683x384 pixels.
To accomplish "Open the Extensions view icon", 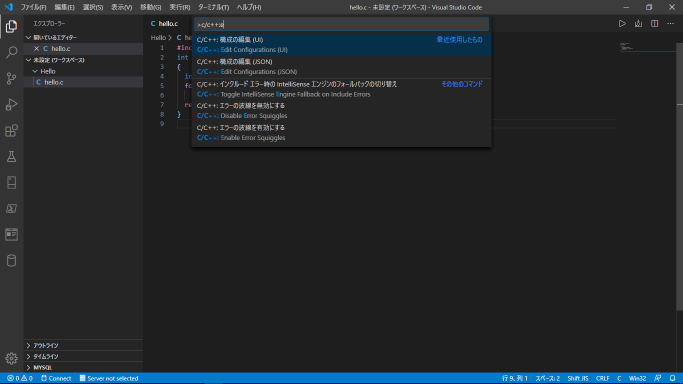I will (x=11, y=131).
